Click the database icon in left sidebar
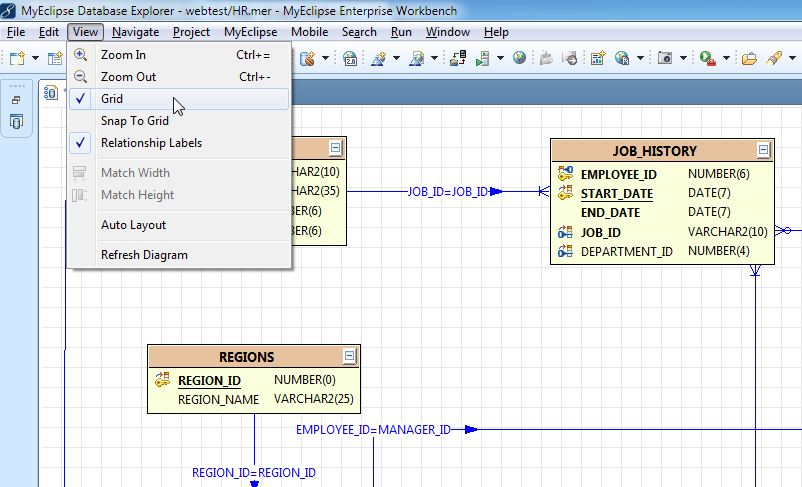The image size is (802, 487). [x=17, y=123]
